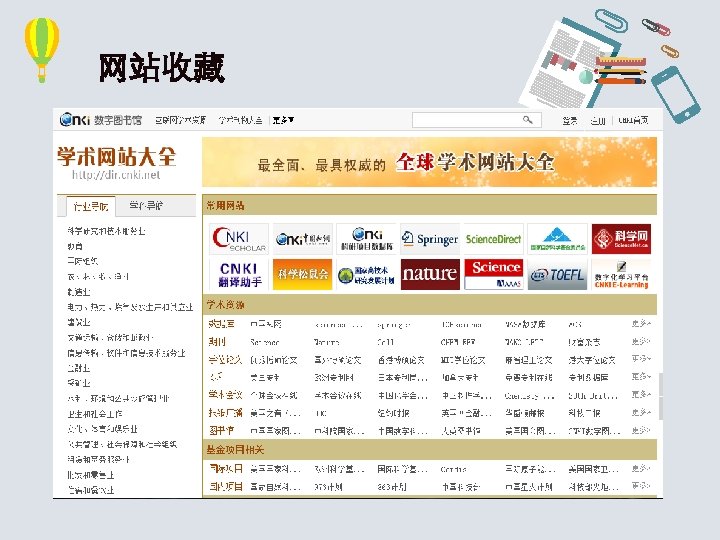Select 卫生和社会工作 in the industry list

95,414
